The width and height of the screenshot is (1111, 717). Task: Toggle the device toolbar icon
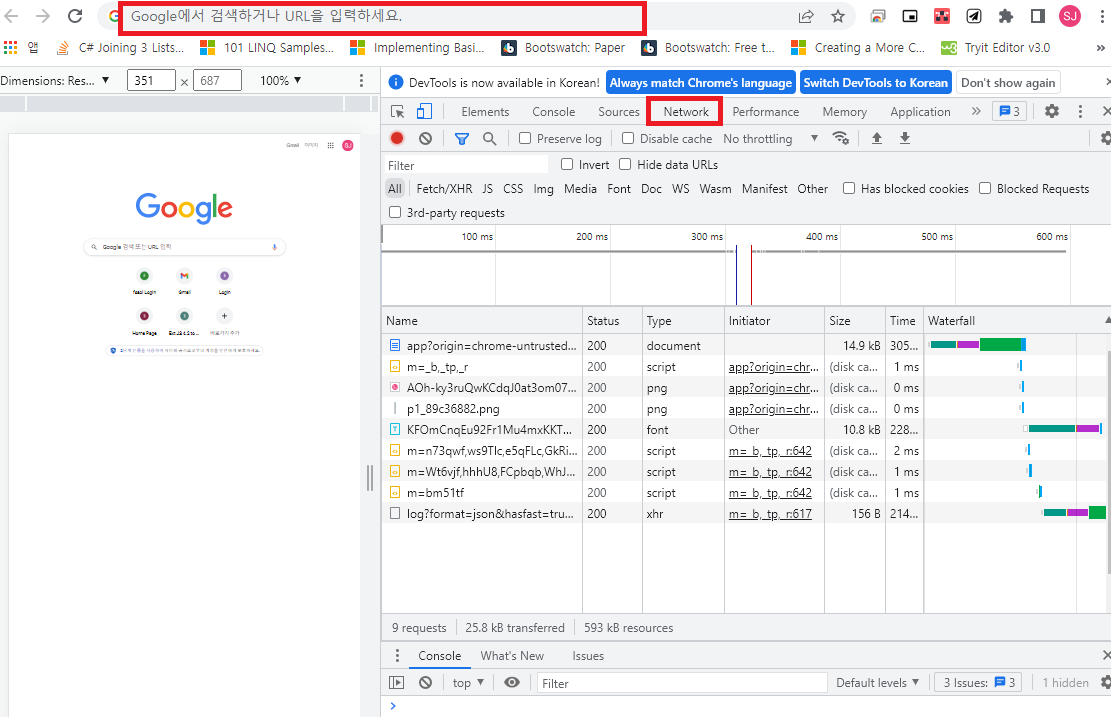(x=424, y=111)
